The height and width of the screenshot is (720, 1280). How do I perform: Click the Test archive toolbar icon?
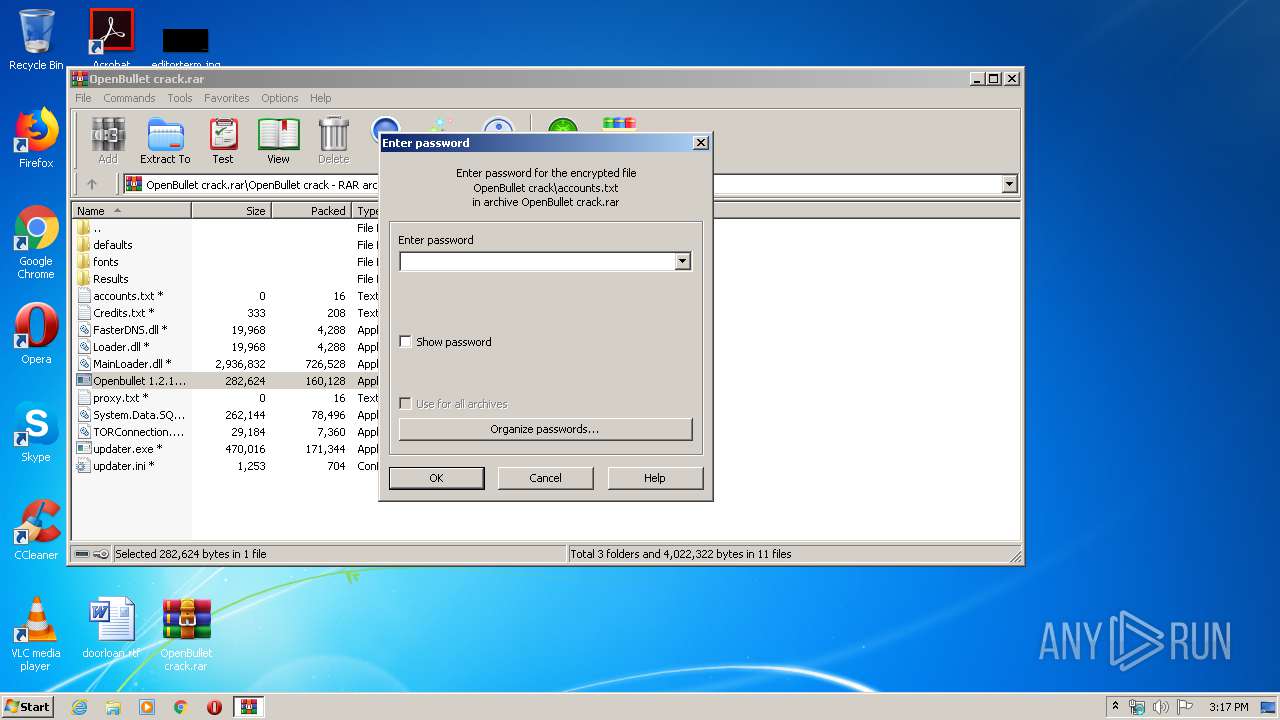pyautogui.click(x=223, y=141)
